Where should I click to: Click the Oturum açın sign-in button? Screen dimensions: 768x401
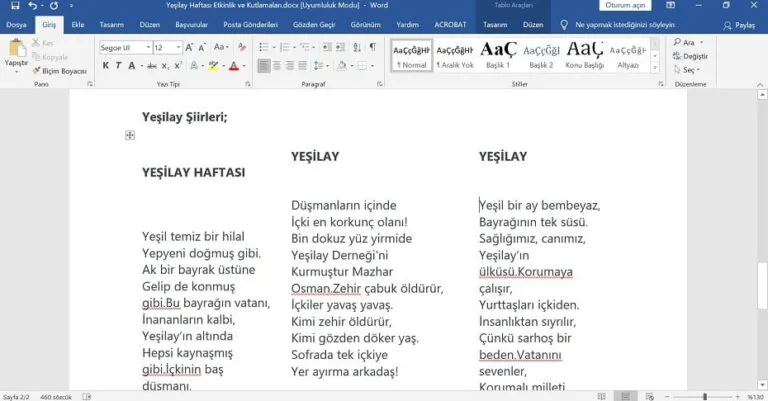pyautogui.click(x=625, y=5)
